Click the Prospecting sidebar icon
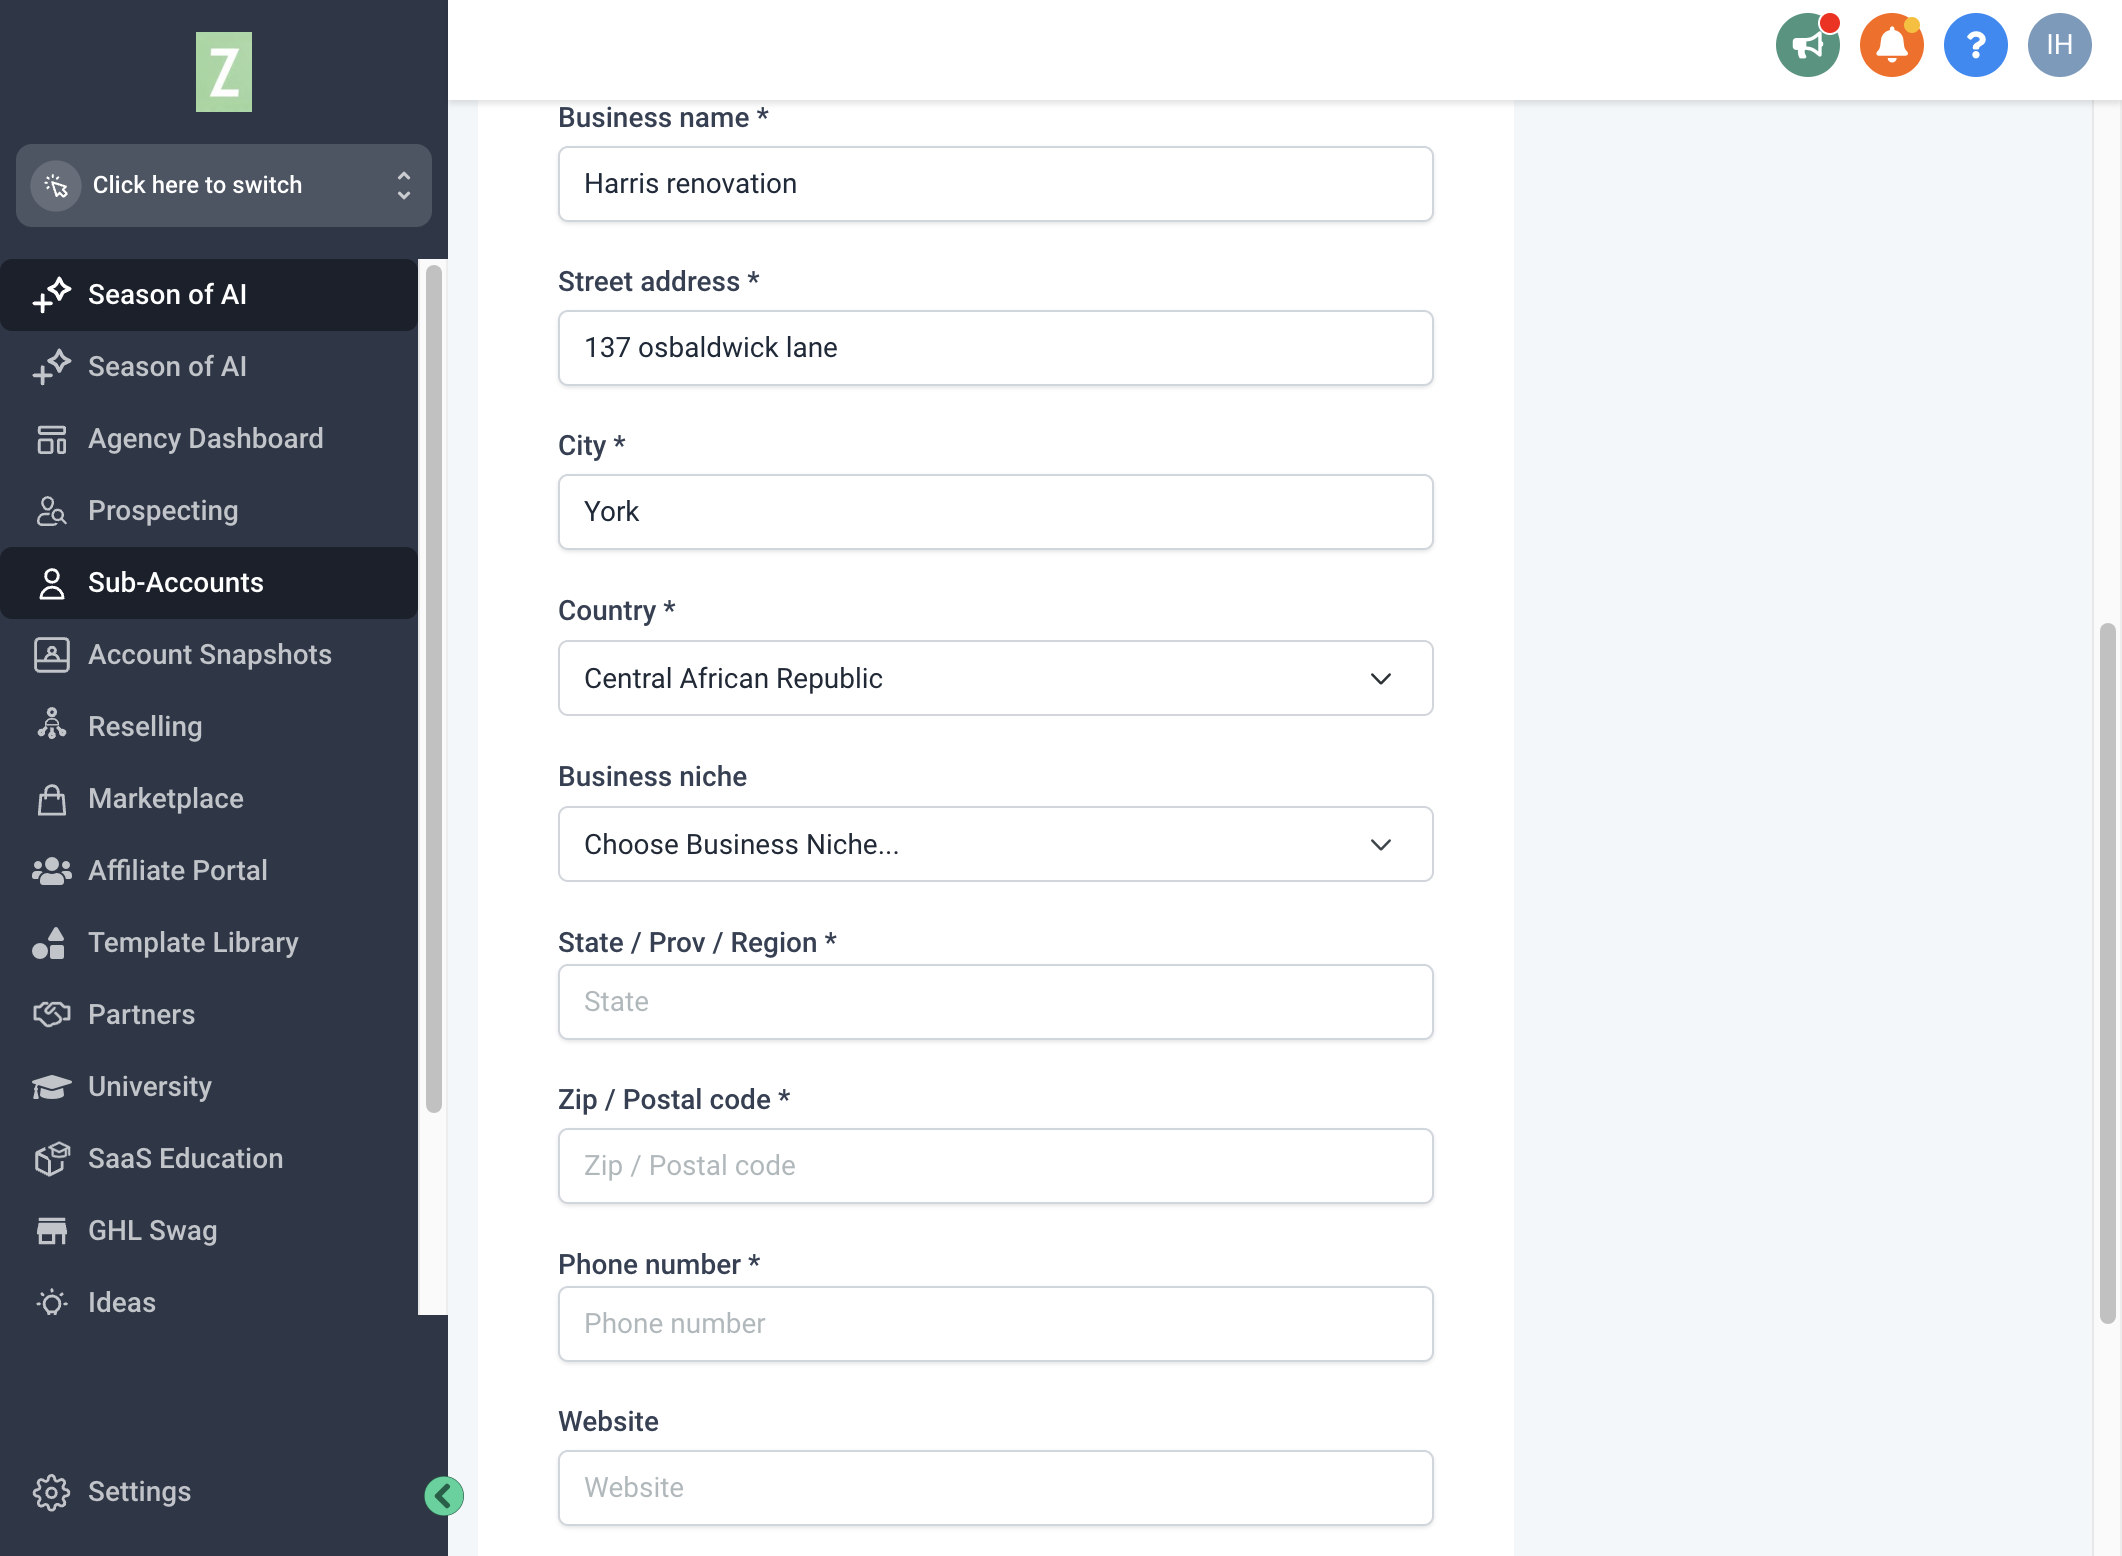This screenshot has height=1556, width=2122. tap(52, 511)
